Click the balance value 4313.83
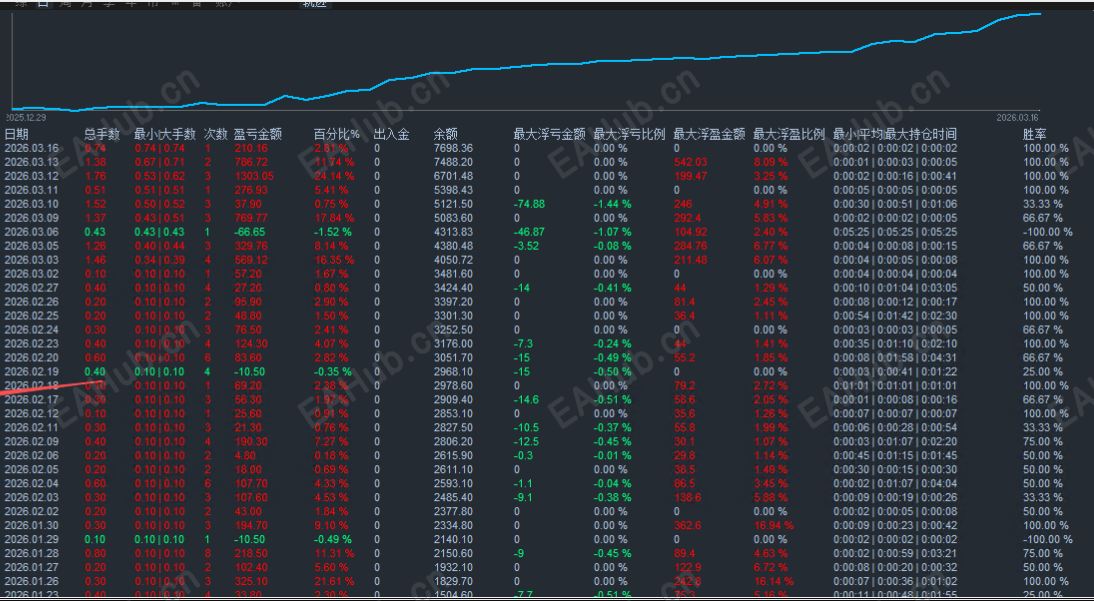This screenshot has height=601, width=1094. [453, 232]
